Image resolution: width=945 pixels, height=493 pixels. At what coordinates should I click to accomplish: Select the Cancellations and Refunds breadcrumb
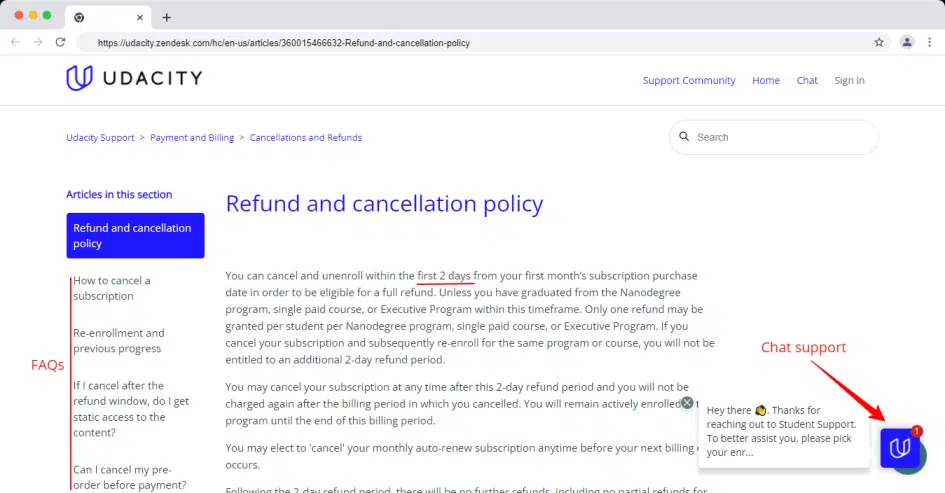pyautogui.click(x=306, y=138)
